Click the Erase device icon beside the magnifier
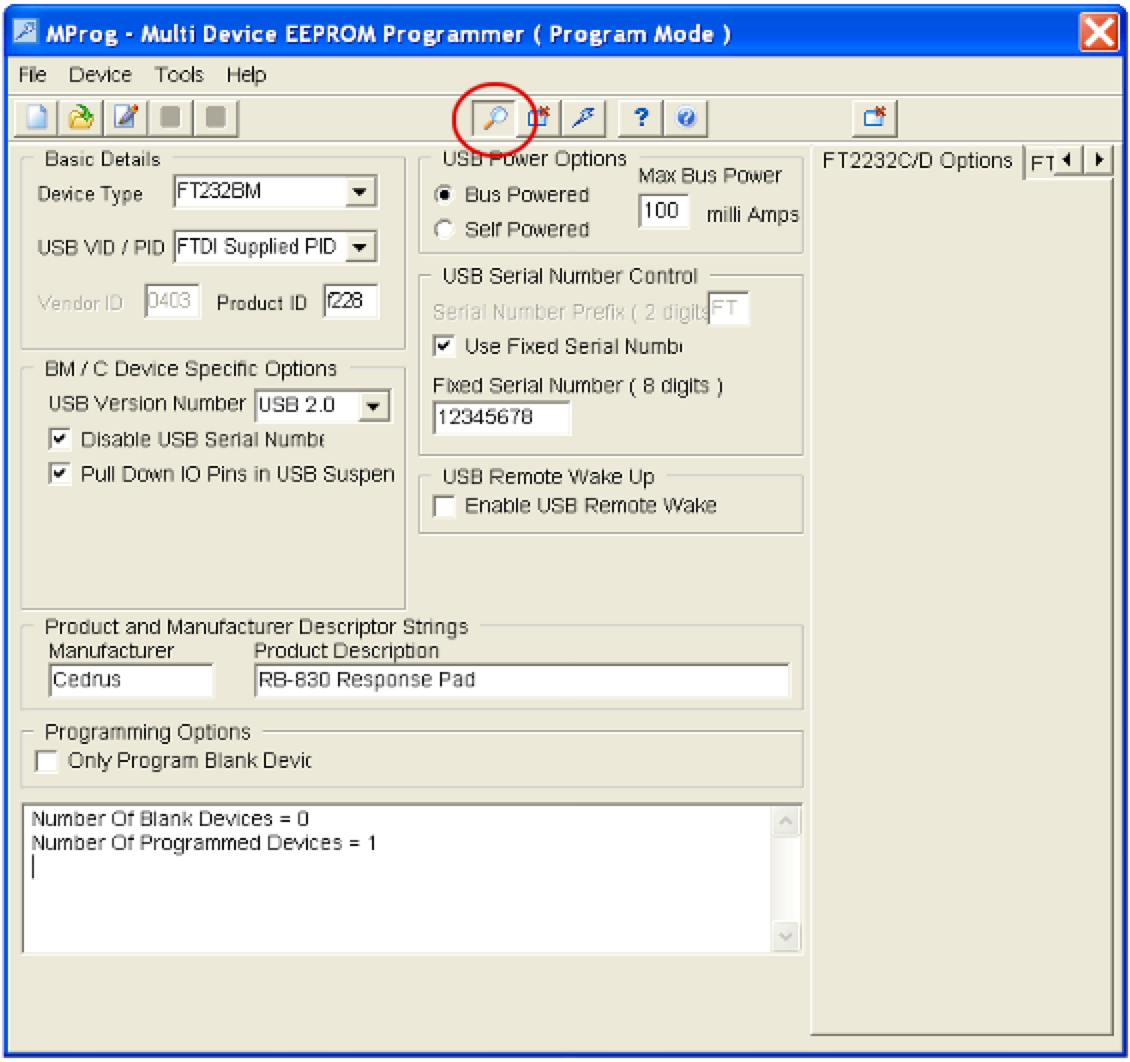This screenshot has height=1062, width=1130. (x=539, y=118)
